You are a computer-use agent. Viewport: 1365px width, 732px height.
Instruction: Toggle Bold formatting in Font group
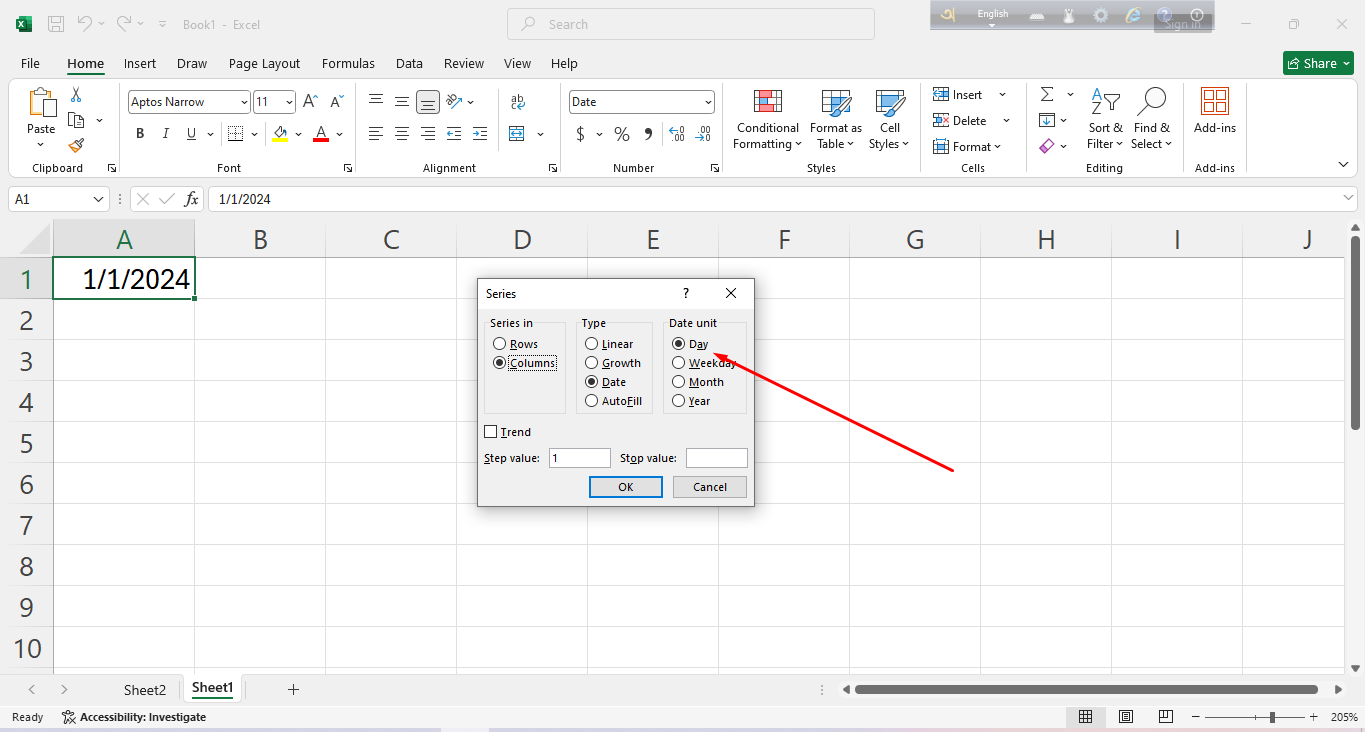pos(140,134)
